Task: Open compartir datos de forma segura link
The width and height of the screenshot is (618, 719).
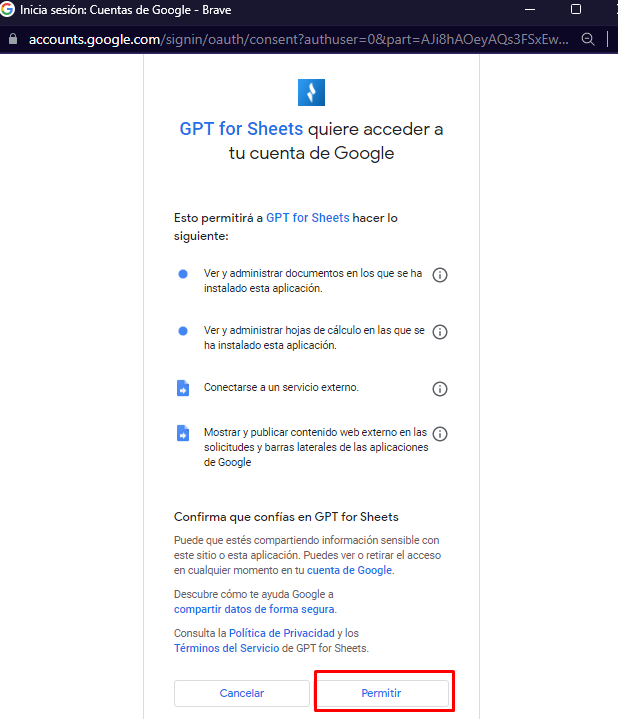Action: (x=254, y=609)
